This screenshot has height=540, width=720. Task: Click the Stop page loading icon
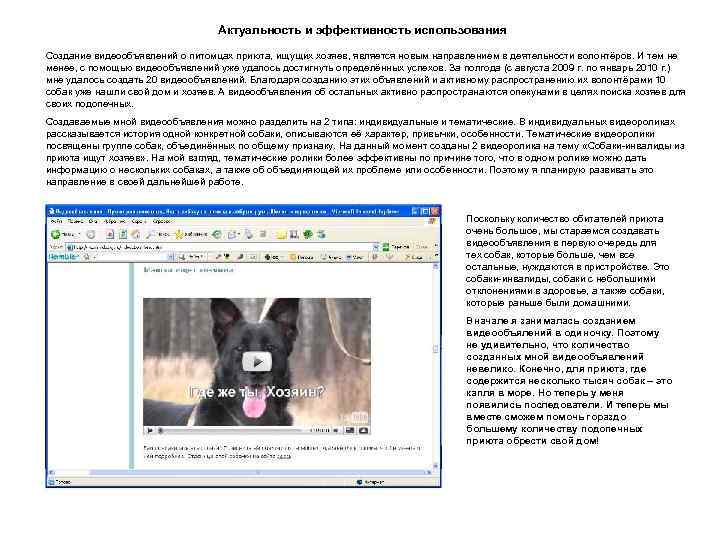pos(110,234)
